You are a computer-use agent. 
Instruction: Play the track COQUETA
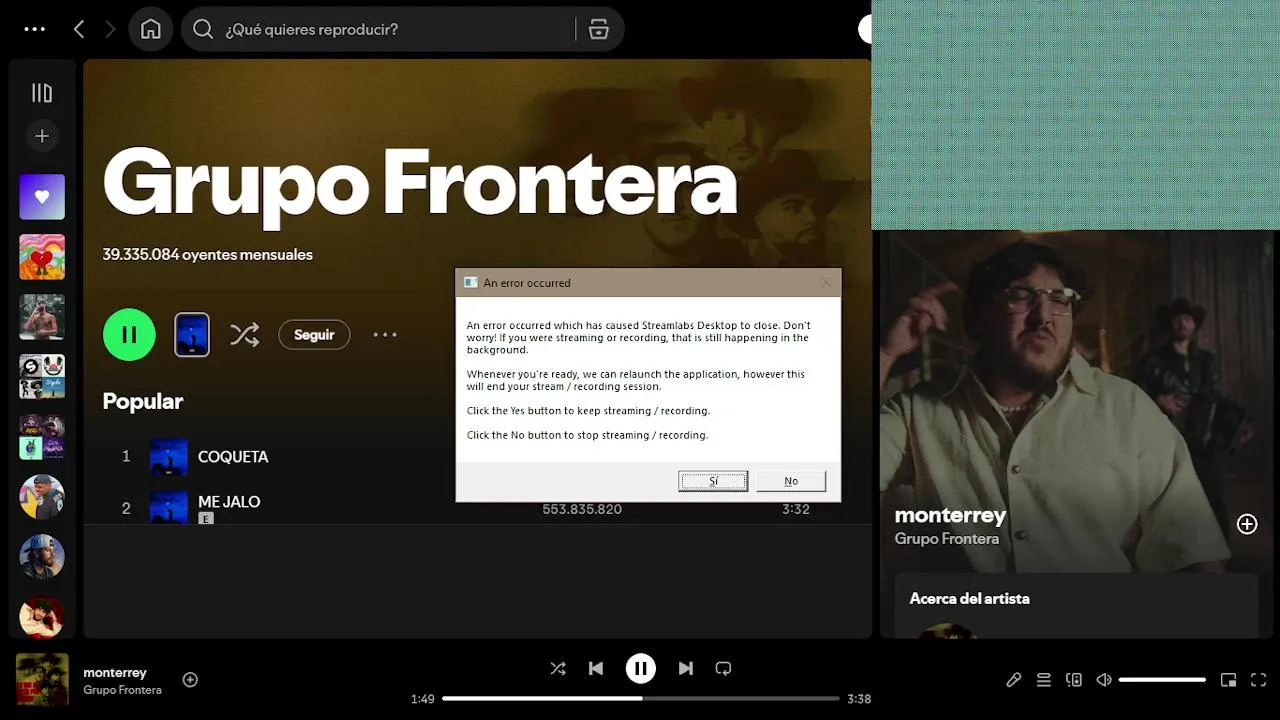233,456
